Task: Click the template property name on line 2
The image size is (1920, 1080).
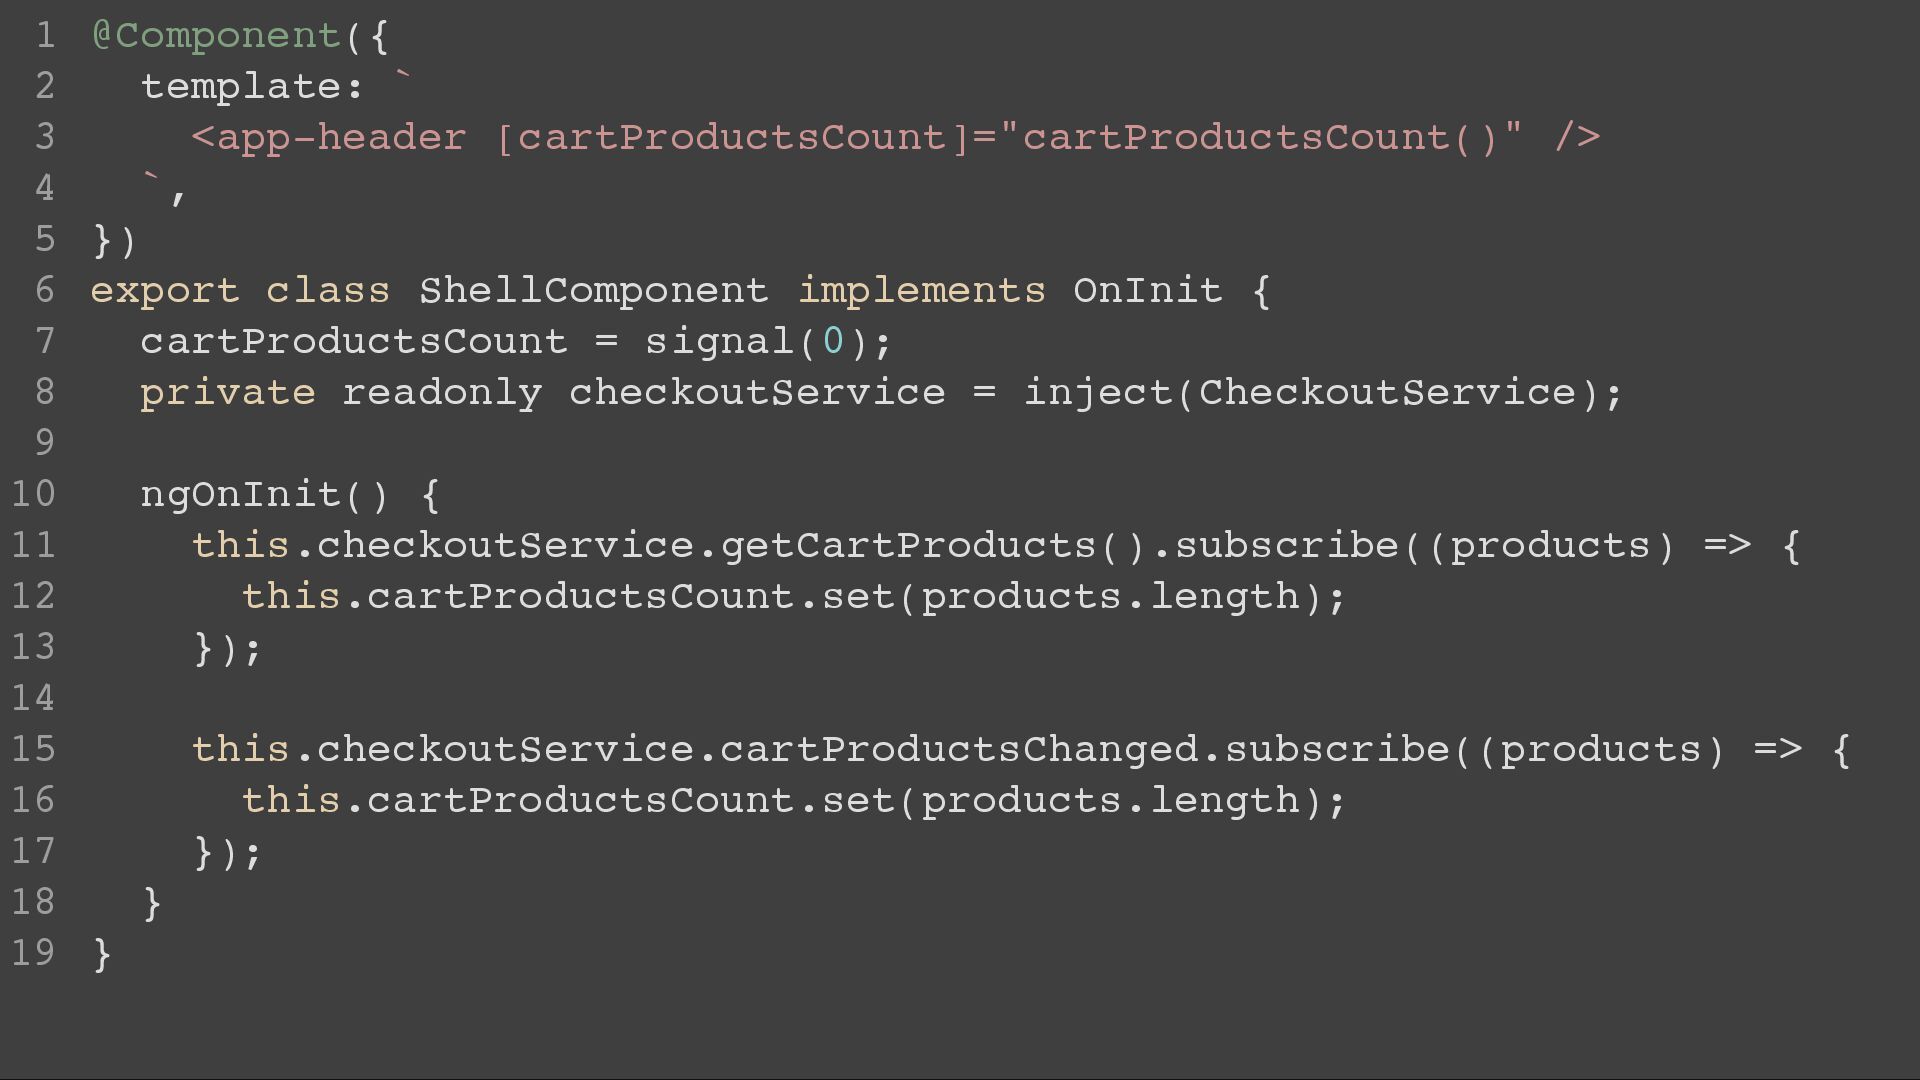Action: pyautogui.click(x=241, y=87)
